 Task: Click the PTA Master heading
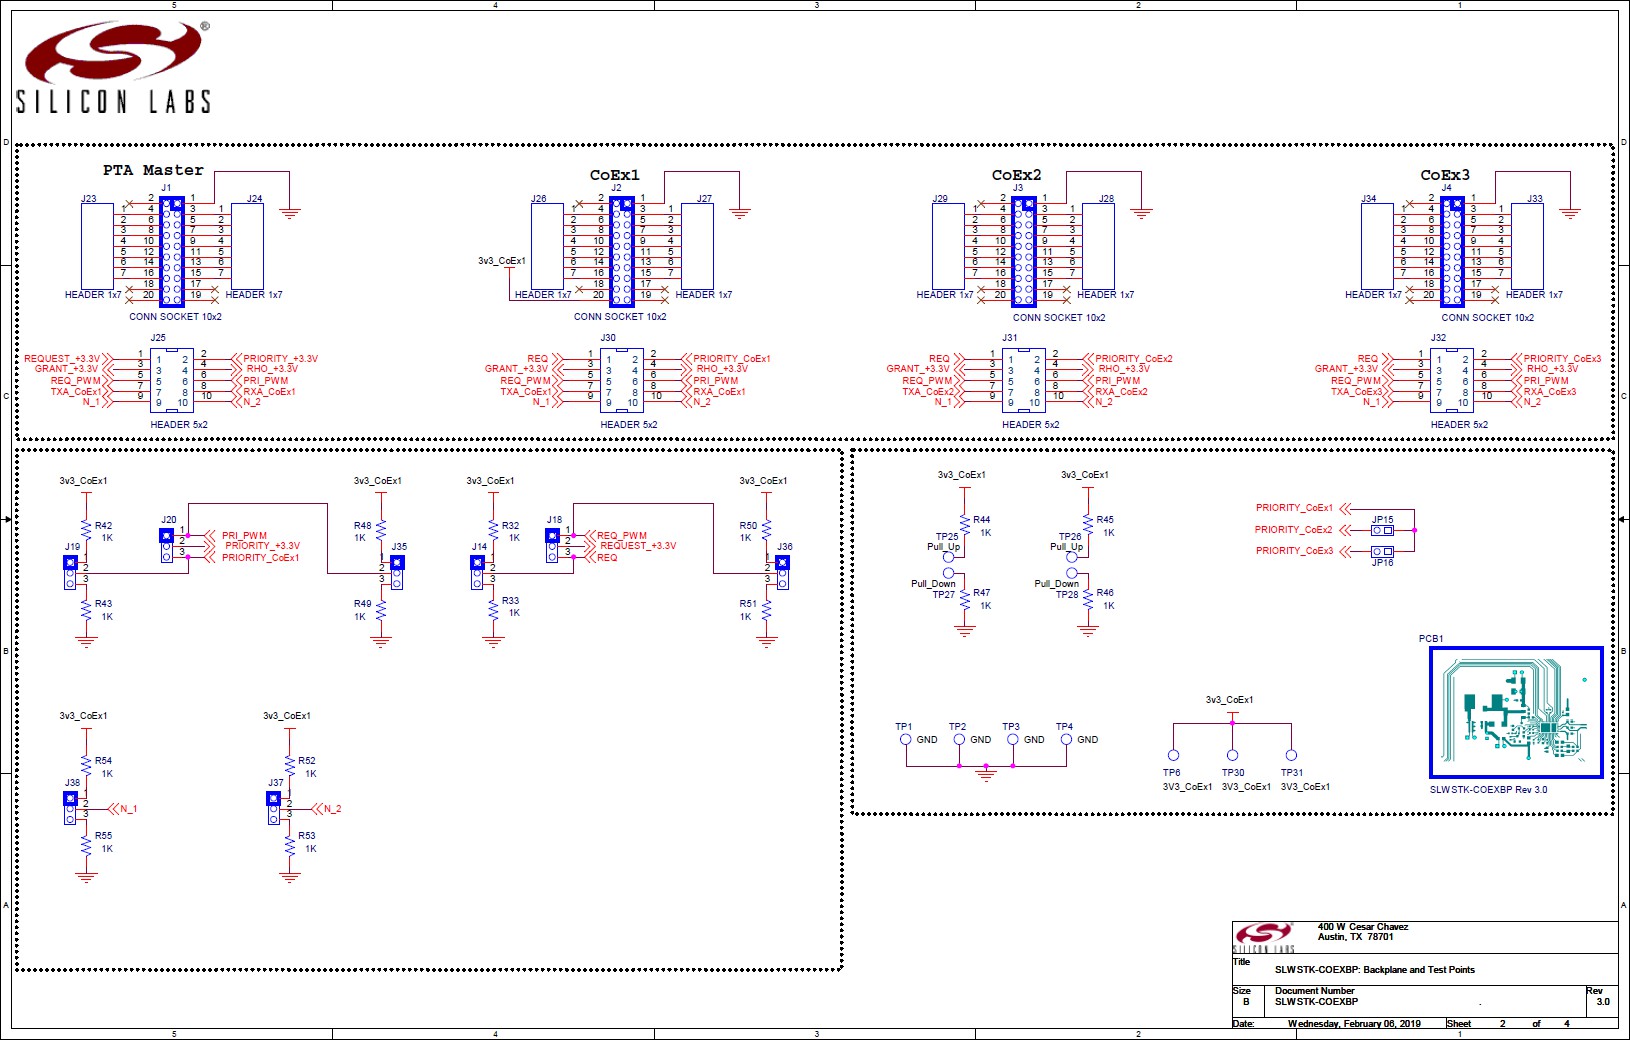[x=153, y=170]
